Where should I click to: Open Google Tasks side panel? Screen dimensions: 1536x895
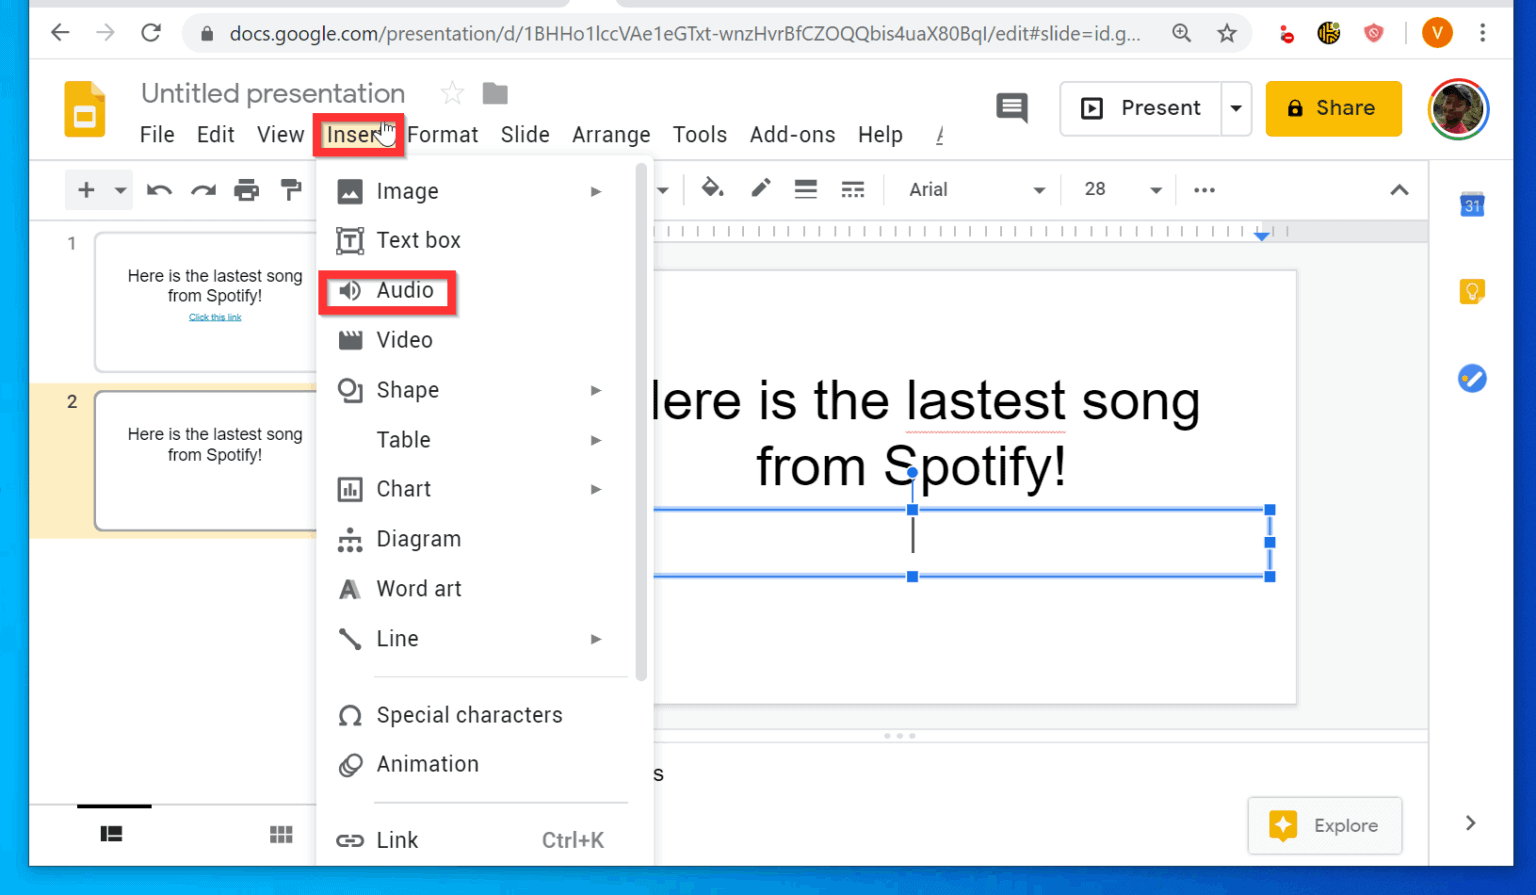(1472, 378)
